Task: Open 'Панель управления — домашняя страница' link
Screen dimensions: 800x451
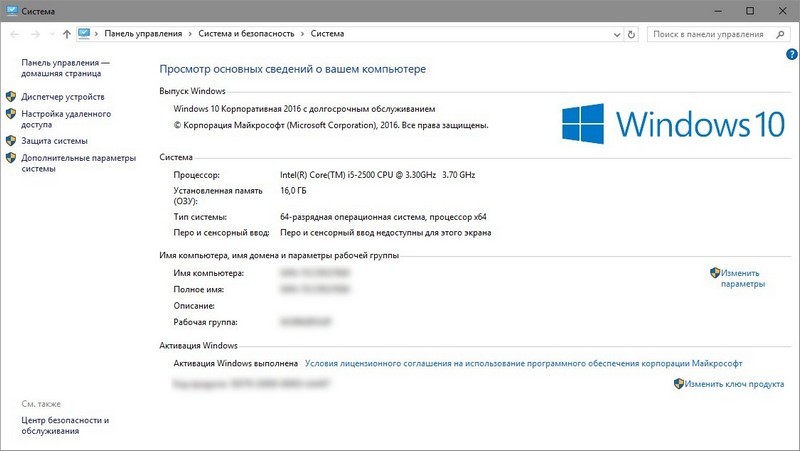Action: tap(65, 68)
